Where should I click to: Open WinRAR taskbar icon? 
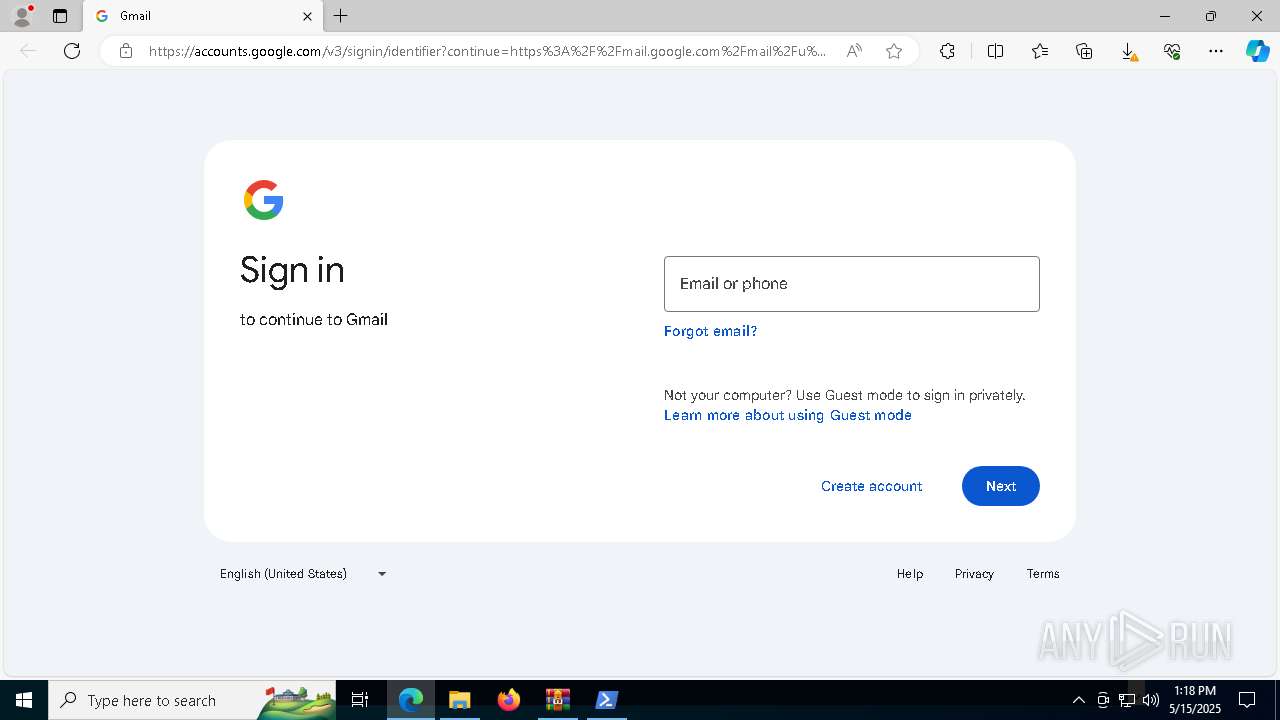click(557, 700)
